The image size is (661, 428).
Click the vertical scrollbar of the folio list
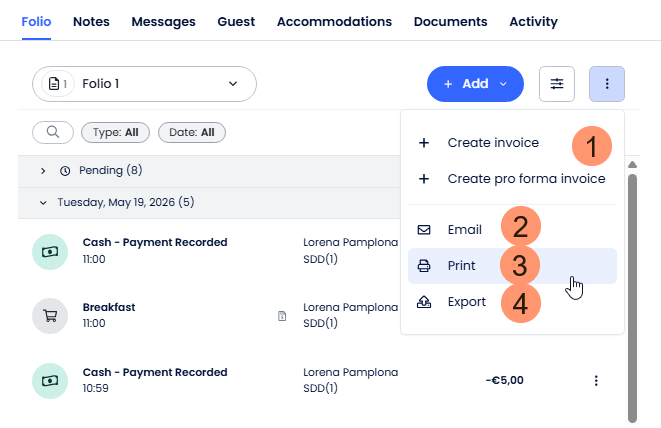(632, 298)
